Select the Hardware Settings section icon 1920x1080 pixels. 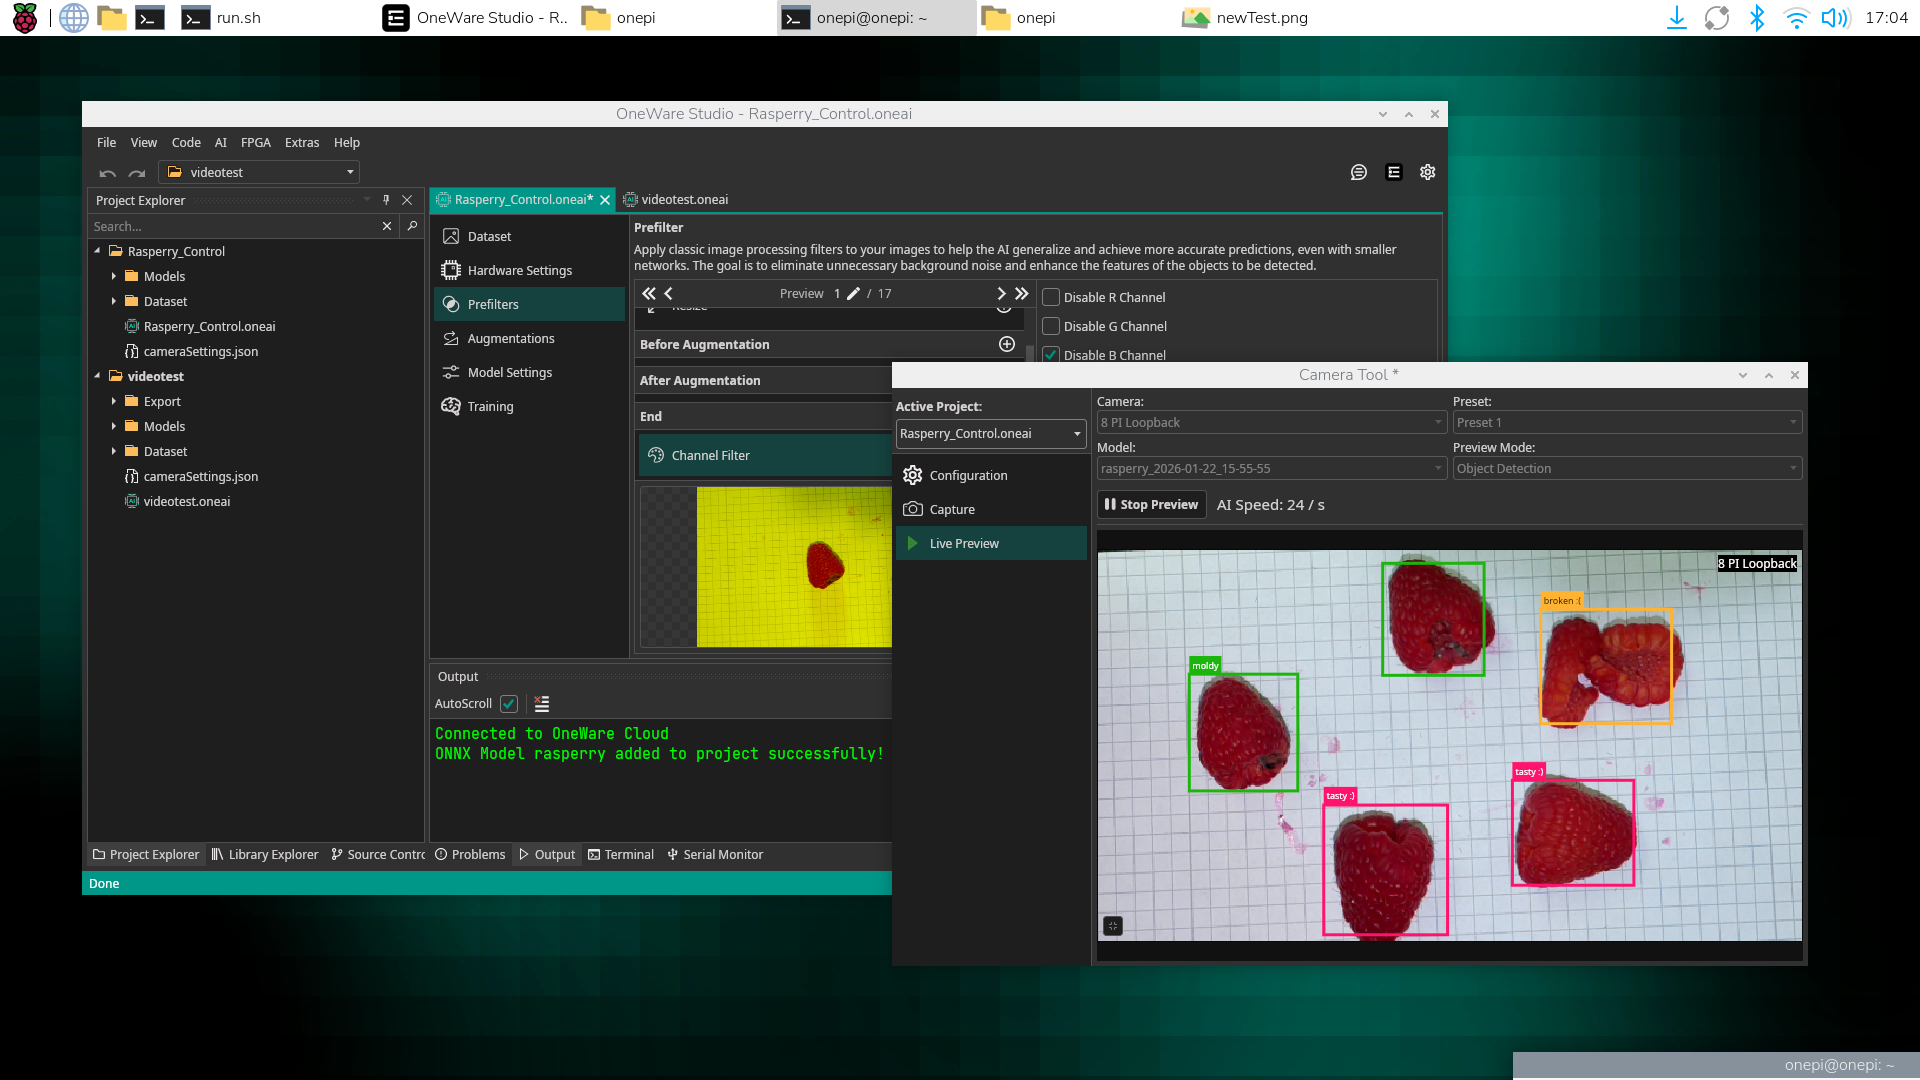pos(451,270)
